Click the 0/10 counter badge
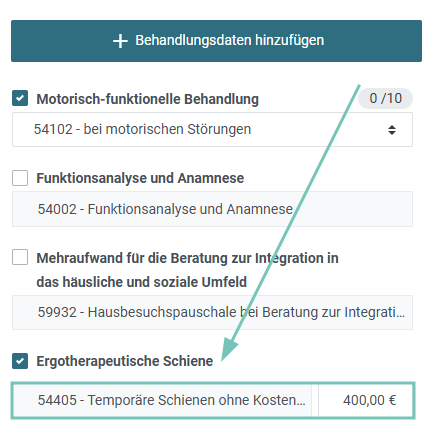Viewport: 434px width, 445px height. click(385, 98)
